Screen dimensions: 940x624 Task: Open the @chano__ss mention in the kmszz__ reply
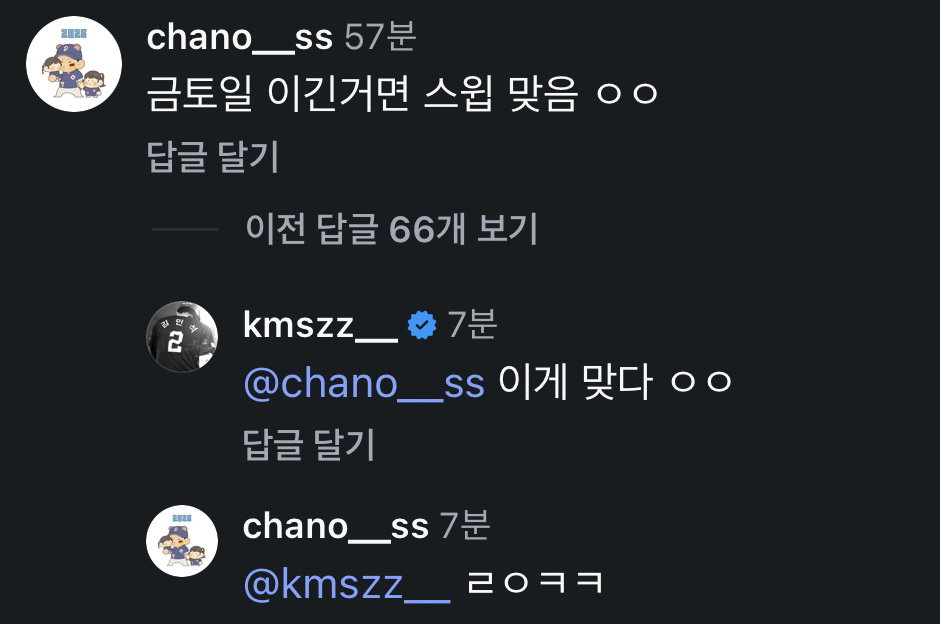click(x=364, y=383)
